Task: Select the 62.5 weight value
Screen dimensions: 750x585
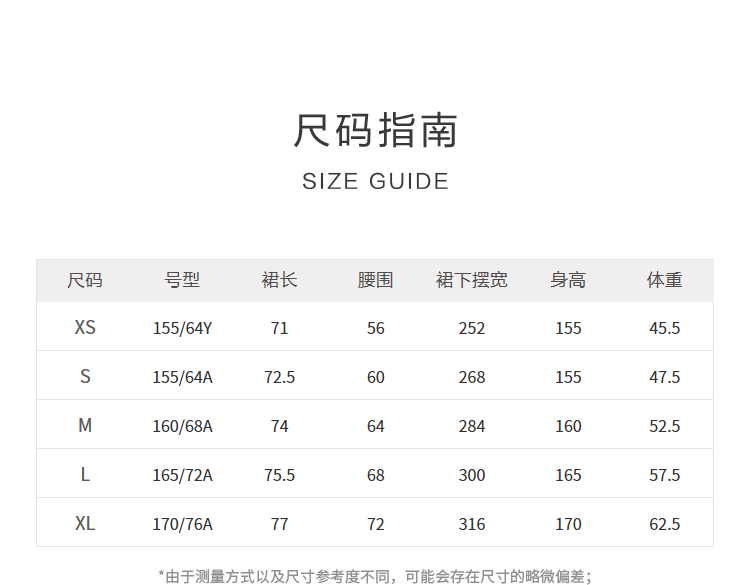Action: point(664,524)
